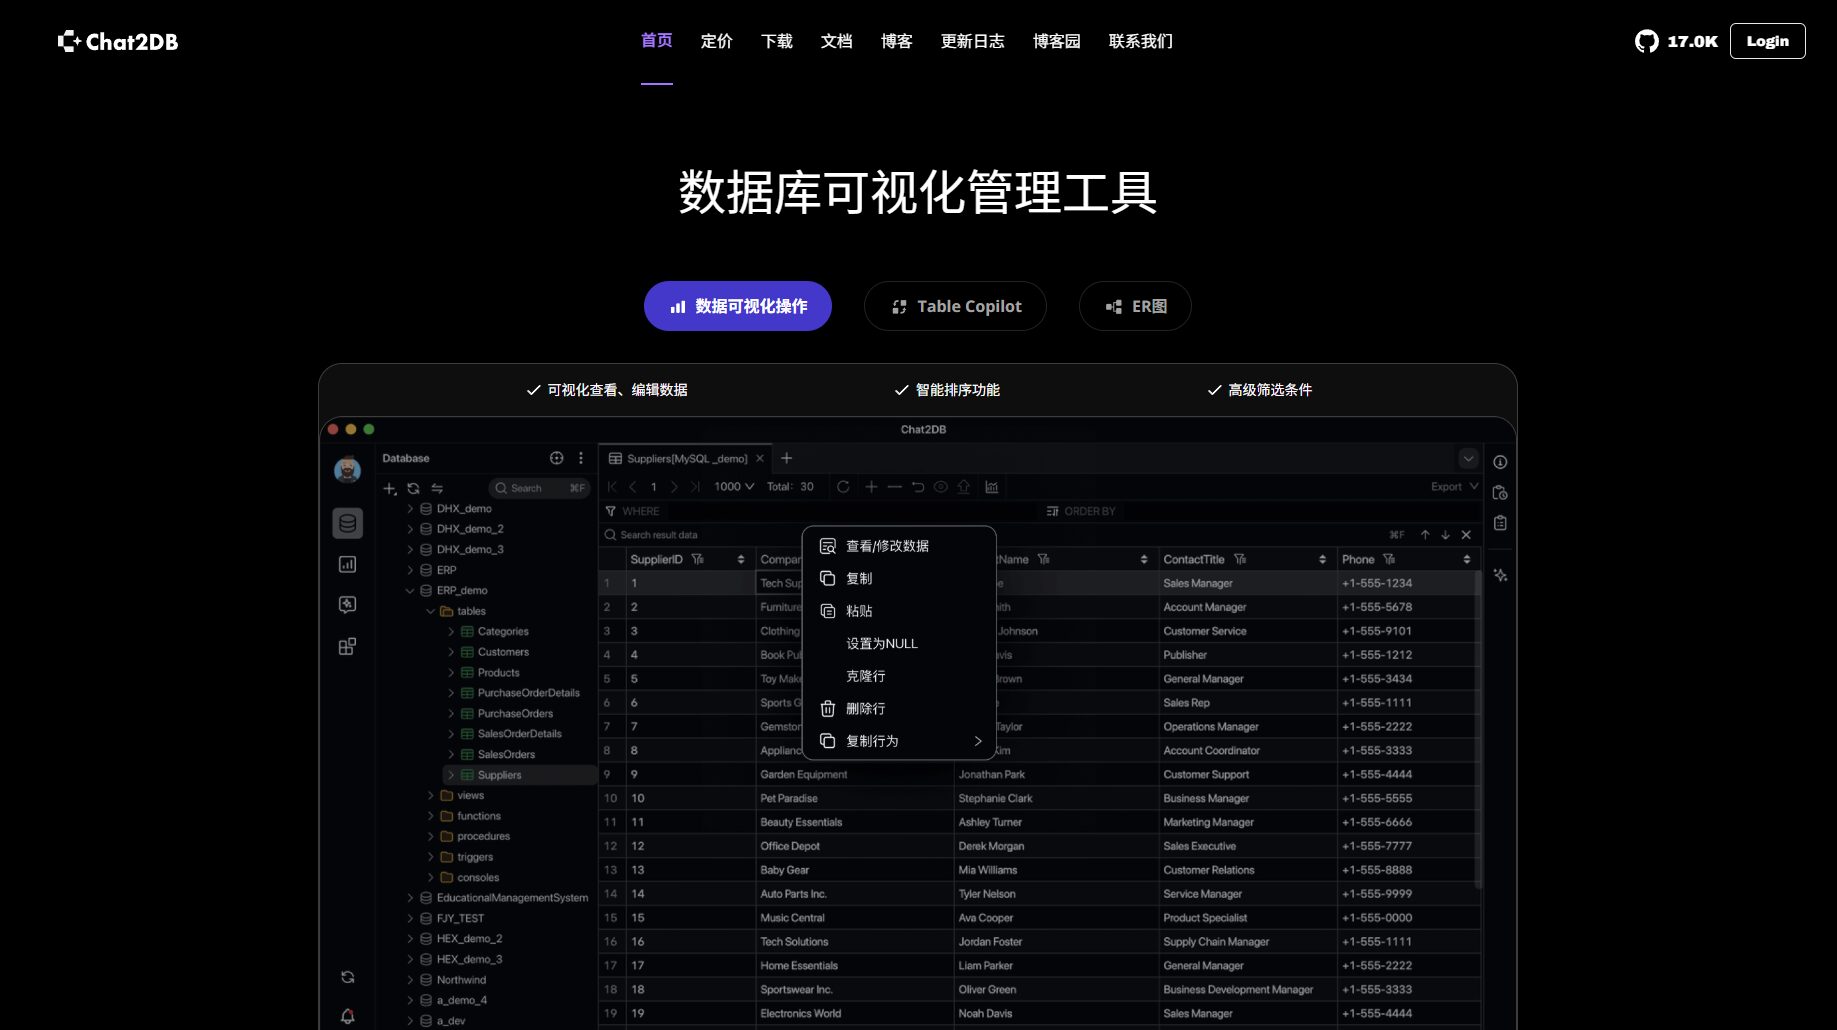1837x1030 pixels.
Task: Open the AI chat panel from the sidebar
Action: (347, 604)
